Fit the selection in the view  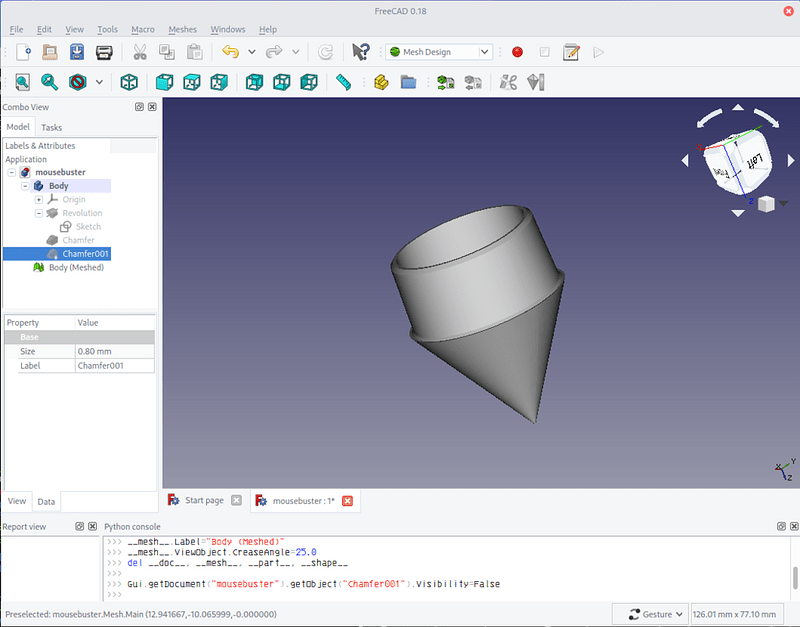49,82
